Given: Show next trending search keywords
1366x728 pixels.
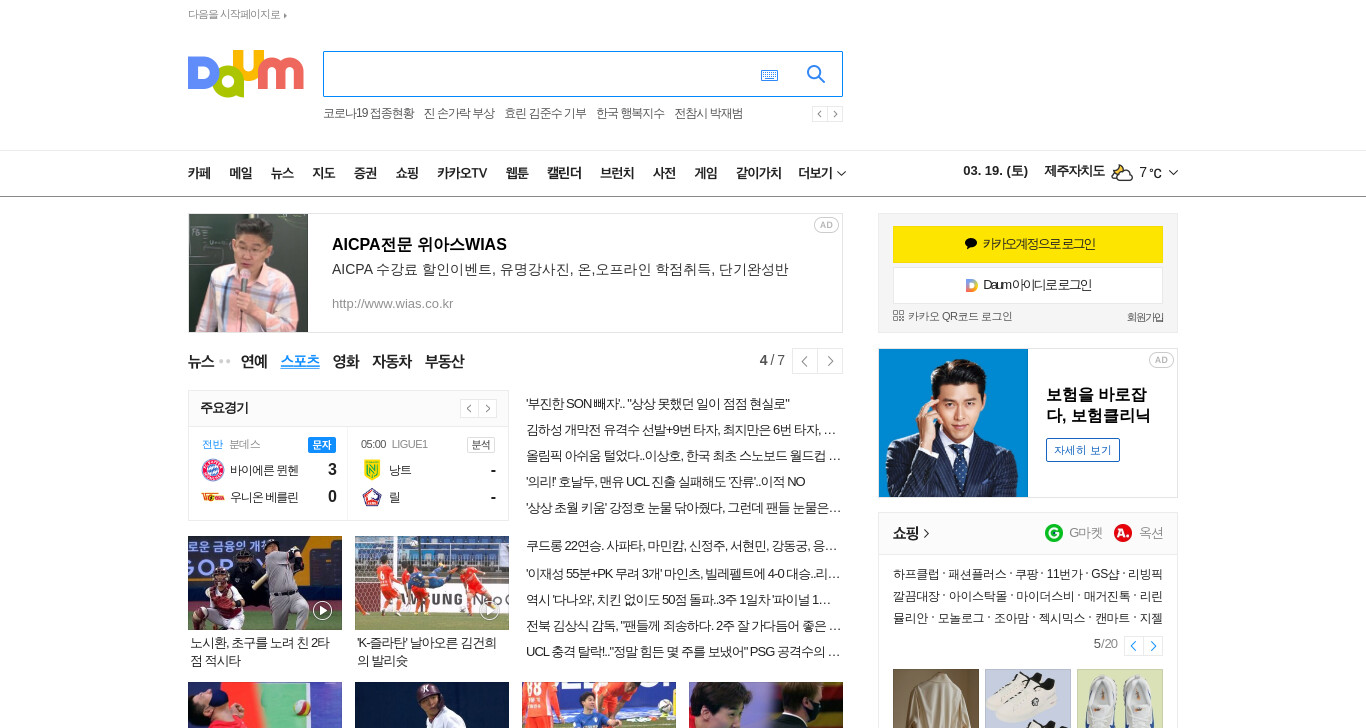Looking at the screenshot, I should [835, 114].
